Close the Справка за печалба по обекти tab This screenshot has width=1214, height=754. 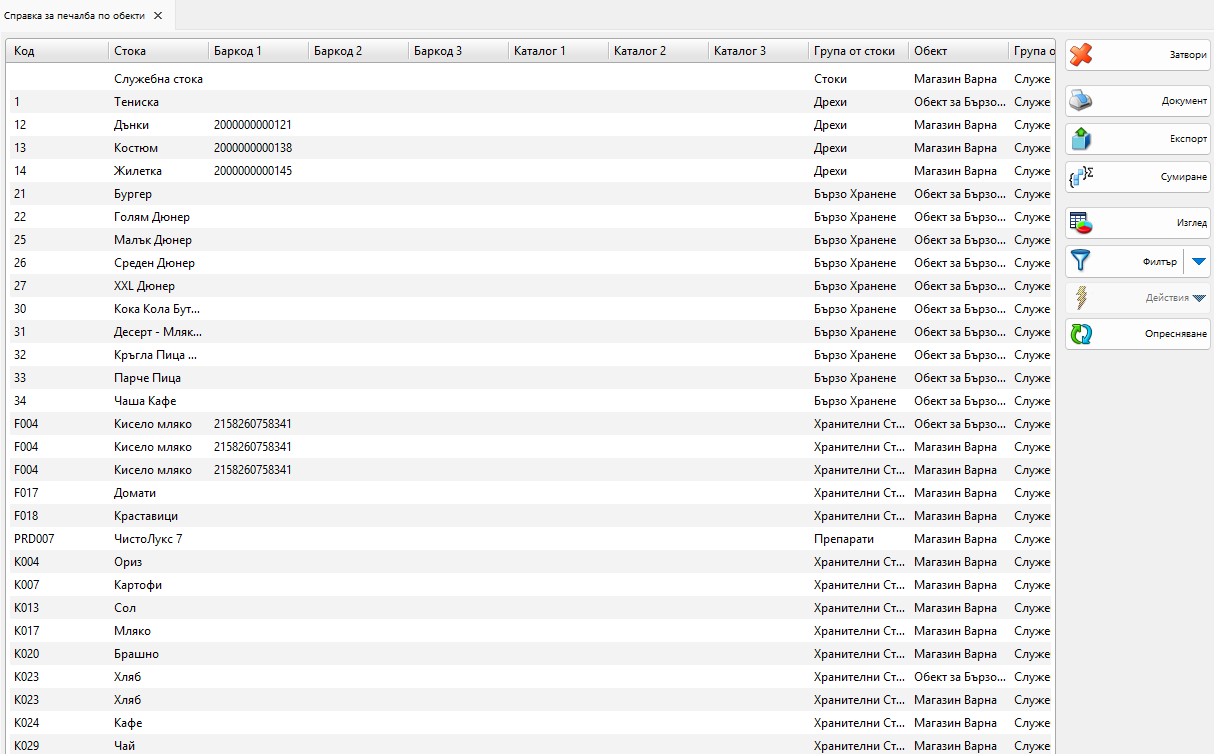coord(158,16)
